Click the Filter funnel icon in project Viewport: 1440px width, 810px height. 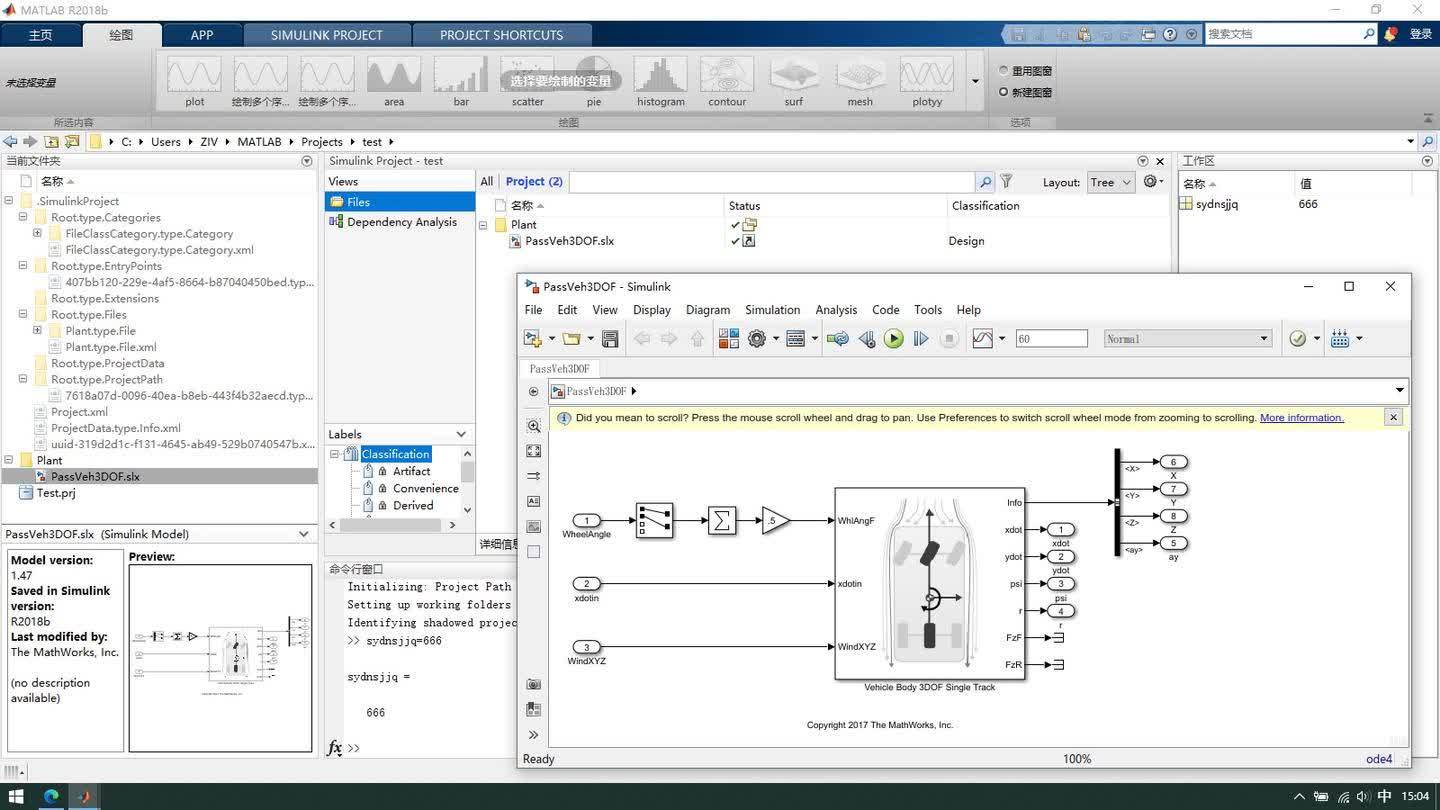pos(1007,182)
